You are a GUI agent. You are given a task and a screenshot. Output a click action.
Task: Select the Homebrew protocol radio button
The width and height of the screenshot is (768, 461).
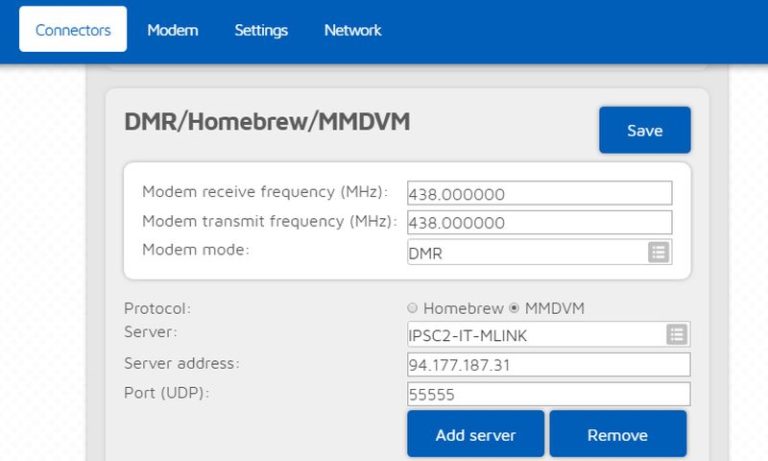pyautogui.click(x=412, y=308)
